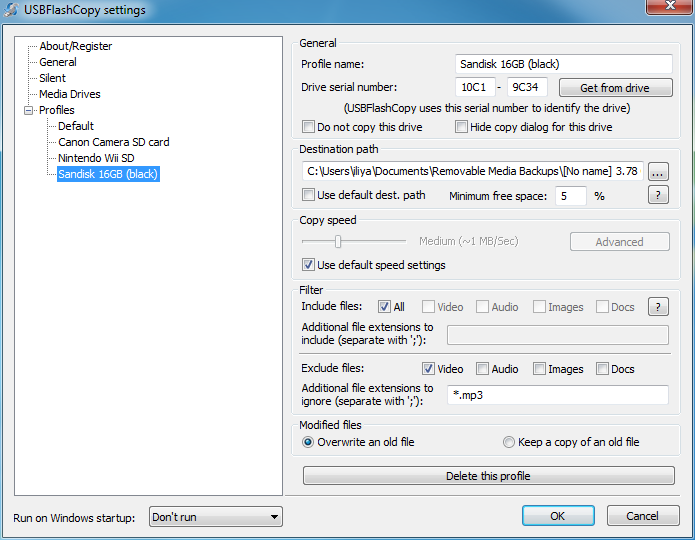Click the serial number field containing 9C34
Screen dimensions: 695x540
[x=527, y=87]
